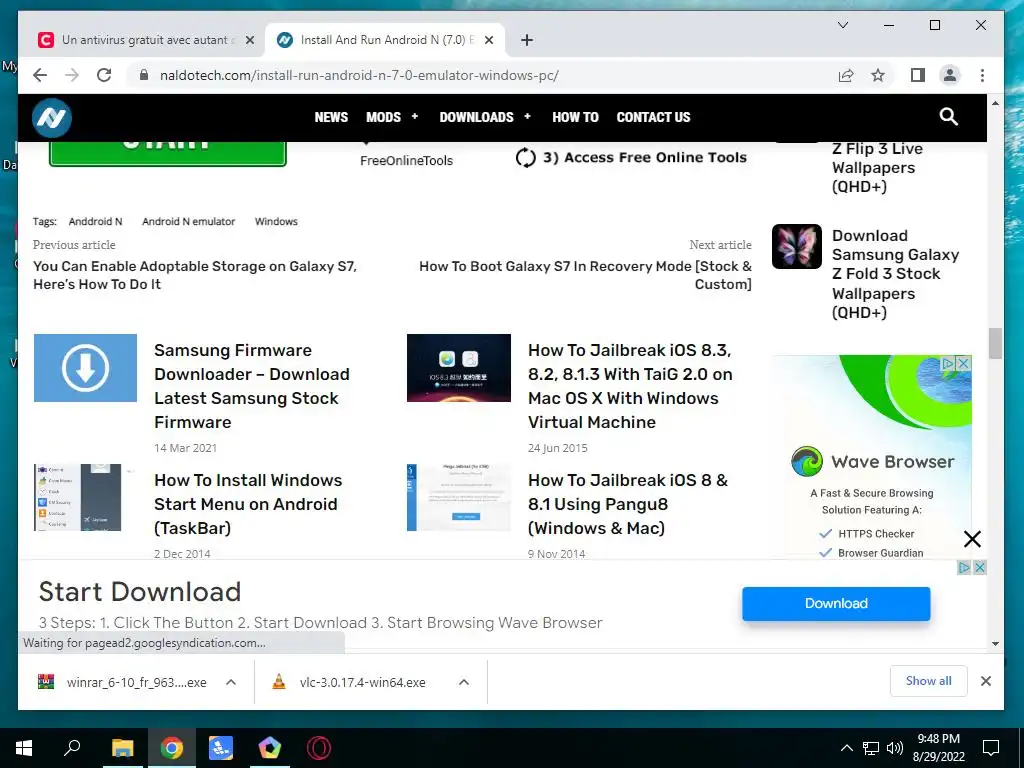Screen dimensions: 1024x768
Task: Click the page vertical scrollbar thumb
Action: 995,344
